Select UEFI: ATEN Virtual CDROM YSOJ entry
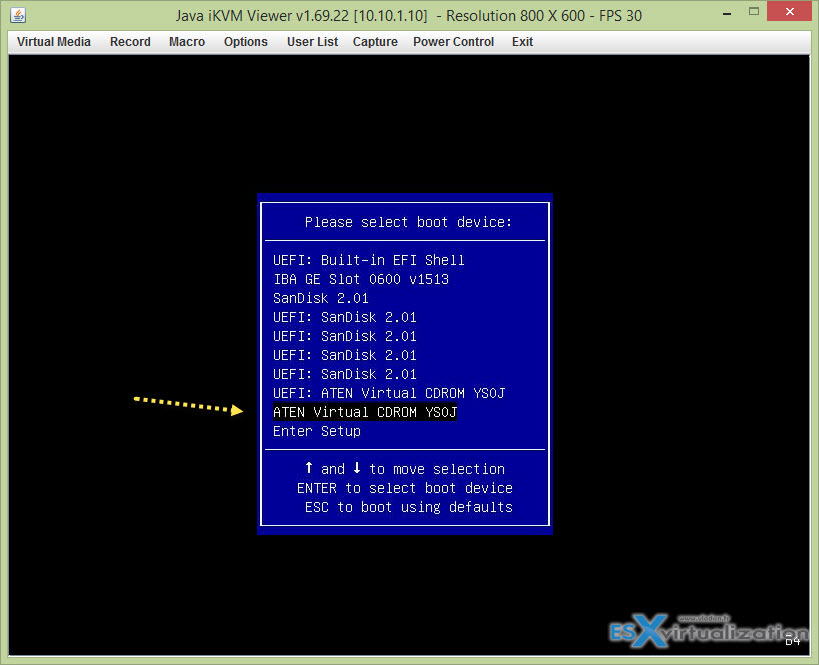This screenshot has width=819, height=665. [x=389, y=393]
